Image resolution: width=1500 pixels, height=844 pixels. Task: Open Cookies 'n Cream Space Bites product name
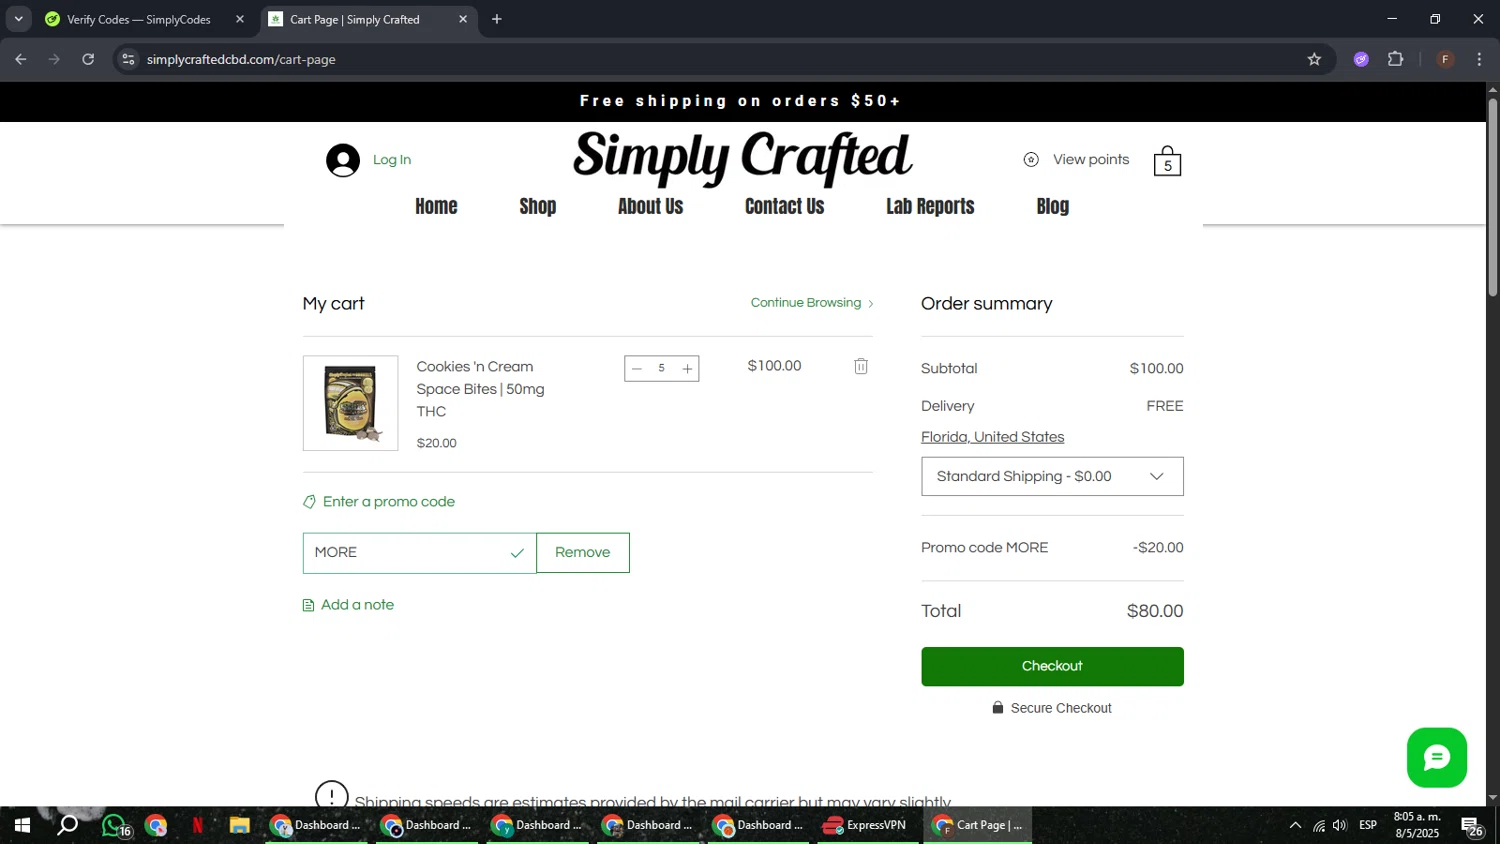click(x=481, y=389)
